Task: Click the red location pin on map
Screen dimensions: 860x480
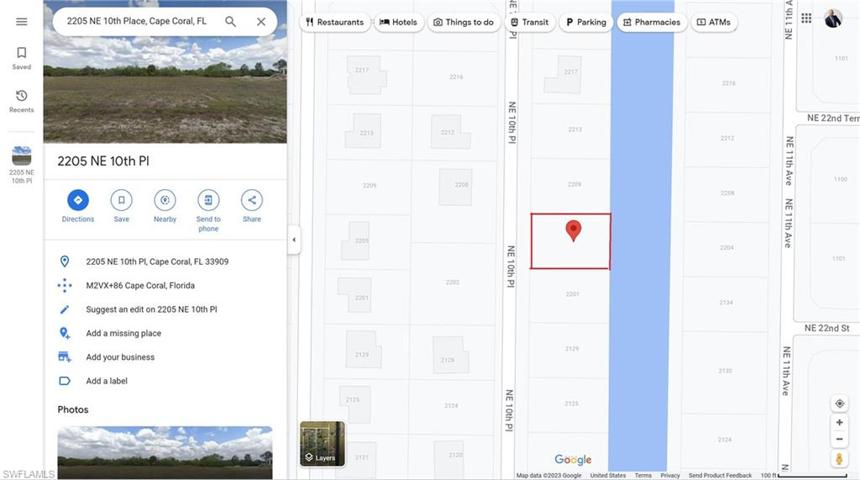Action: [573, 230]
